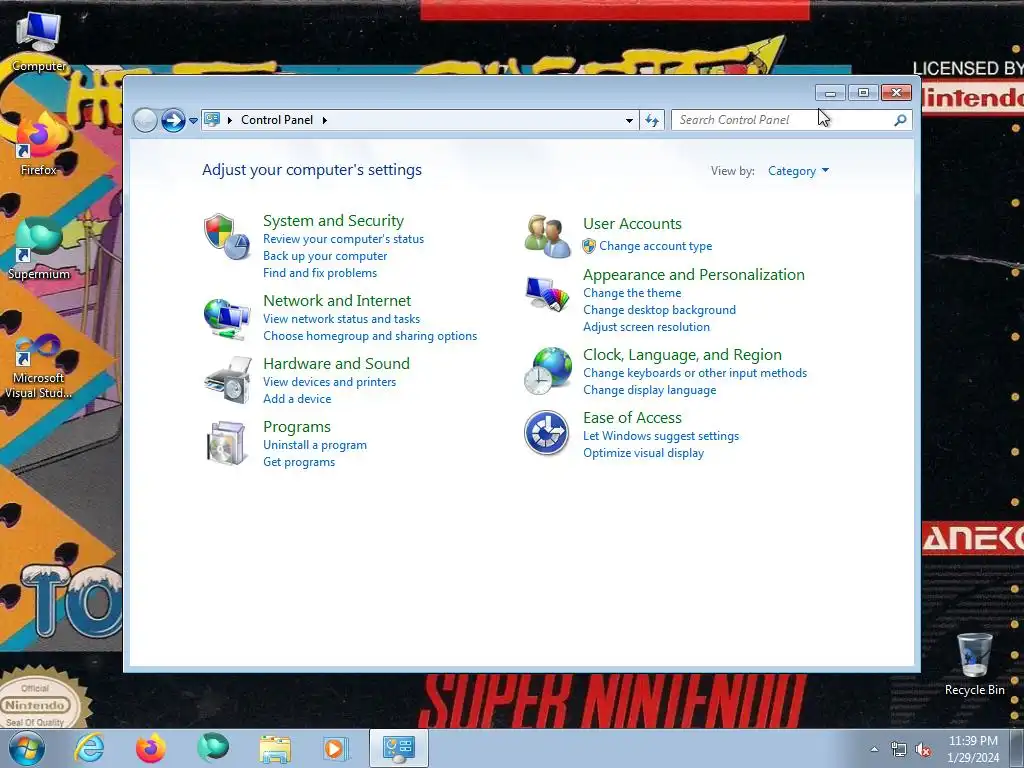Viewport: 1024px width, 768px height.
Task: Click the muted volume tray icon
Action: [x=923, y=750]
